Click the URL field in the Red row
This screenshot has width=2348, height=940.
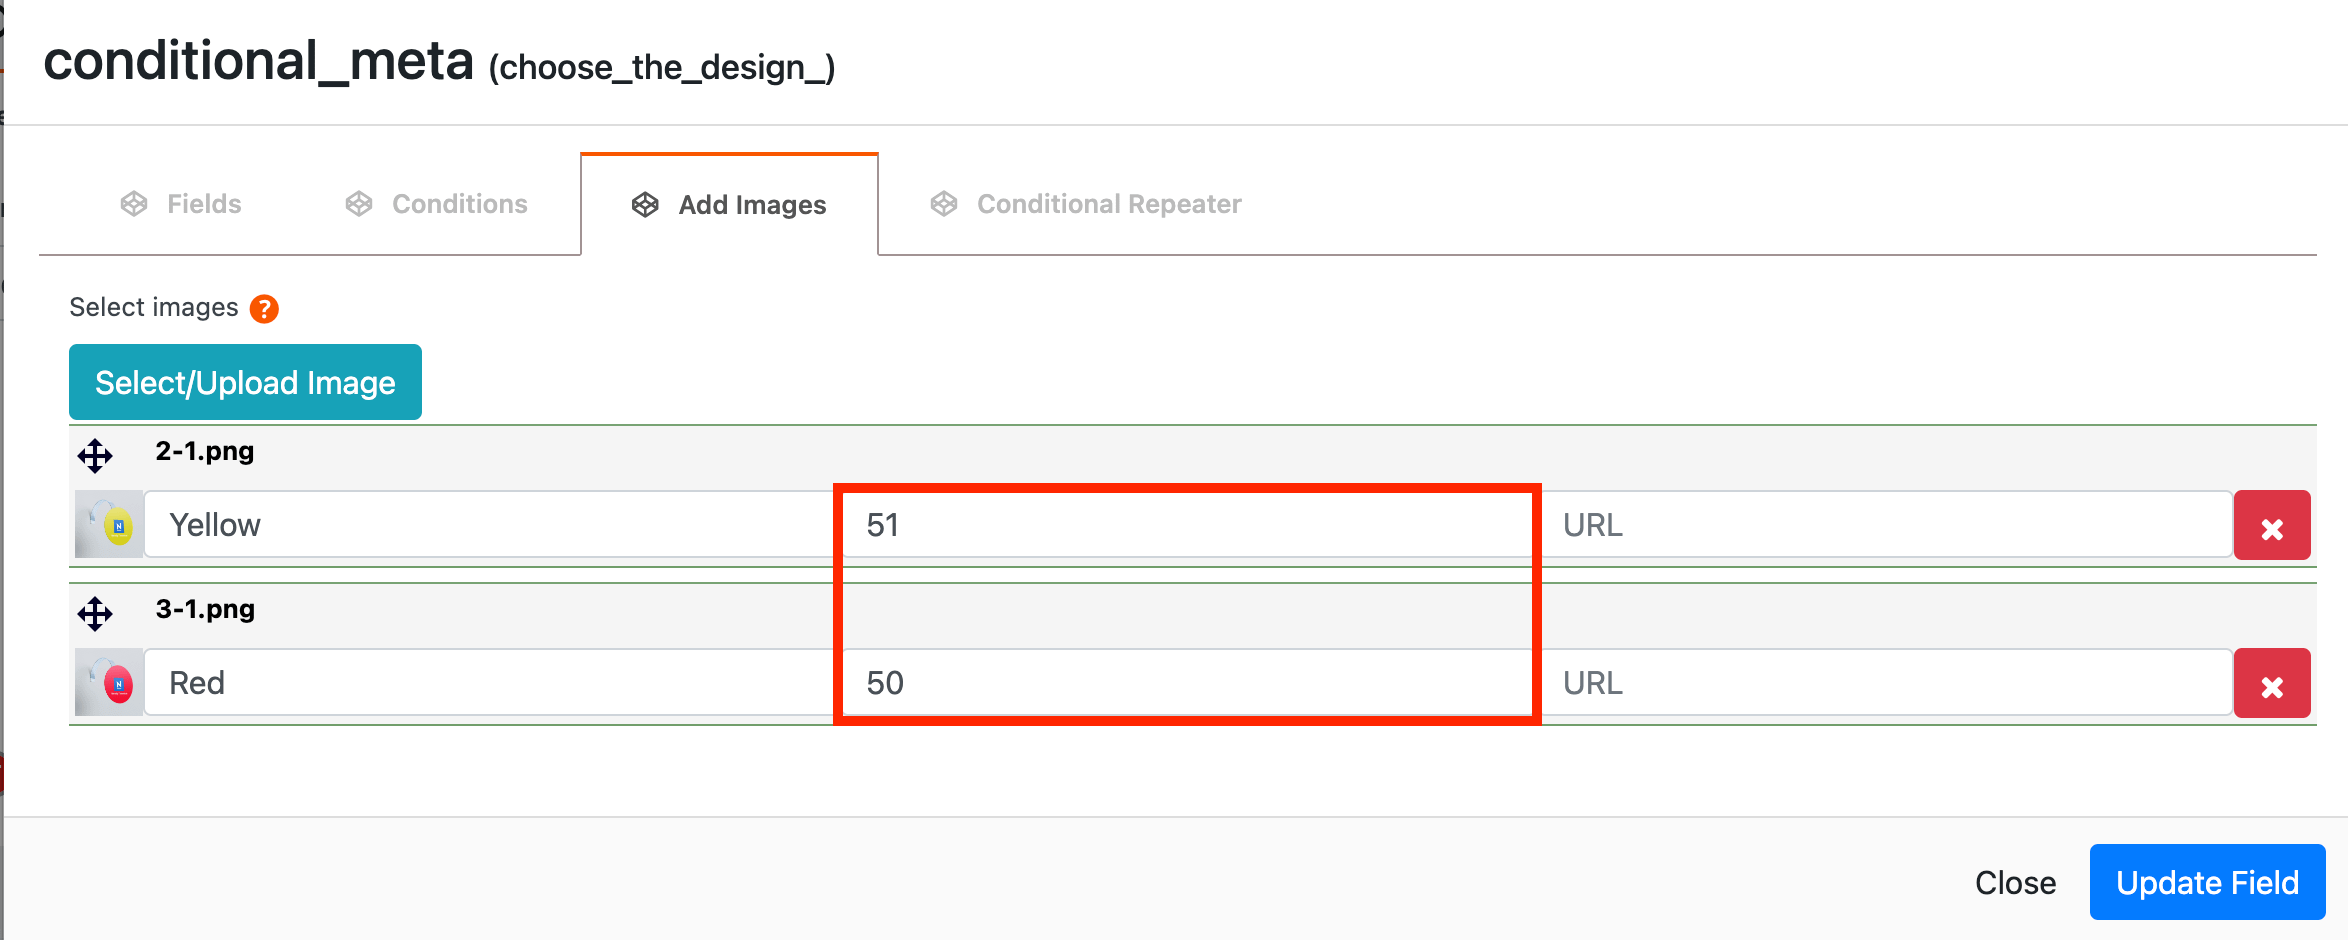click(1886, 683)
